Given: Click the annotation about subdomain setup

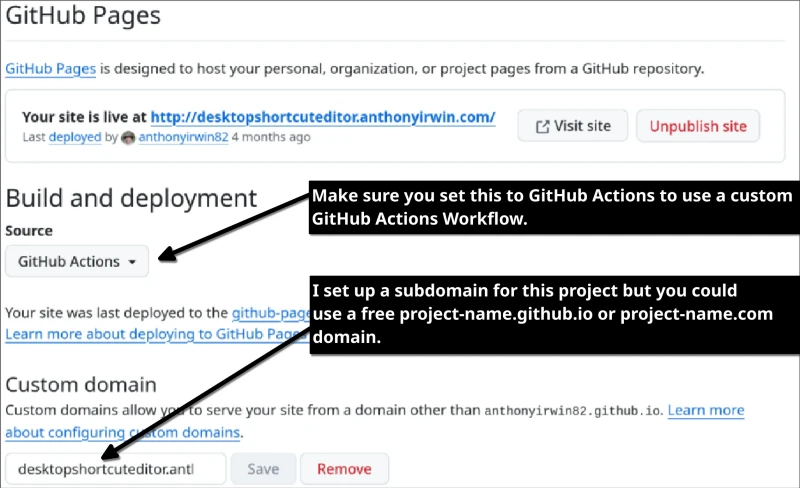Looking at the screenshot, I should tap(551, 314).
